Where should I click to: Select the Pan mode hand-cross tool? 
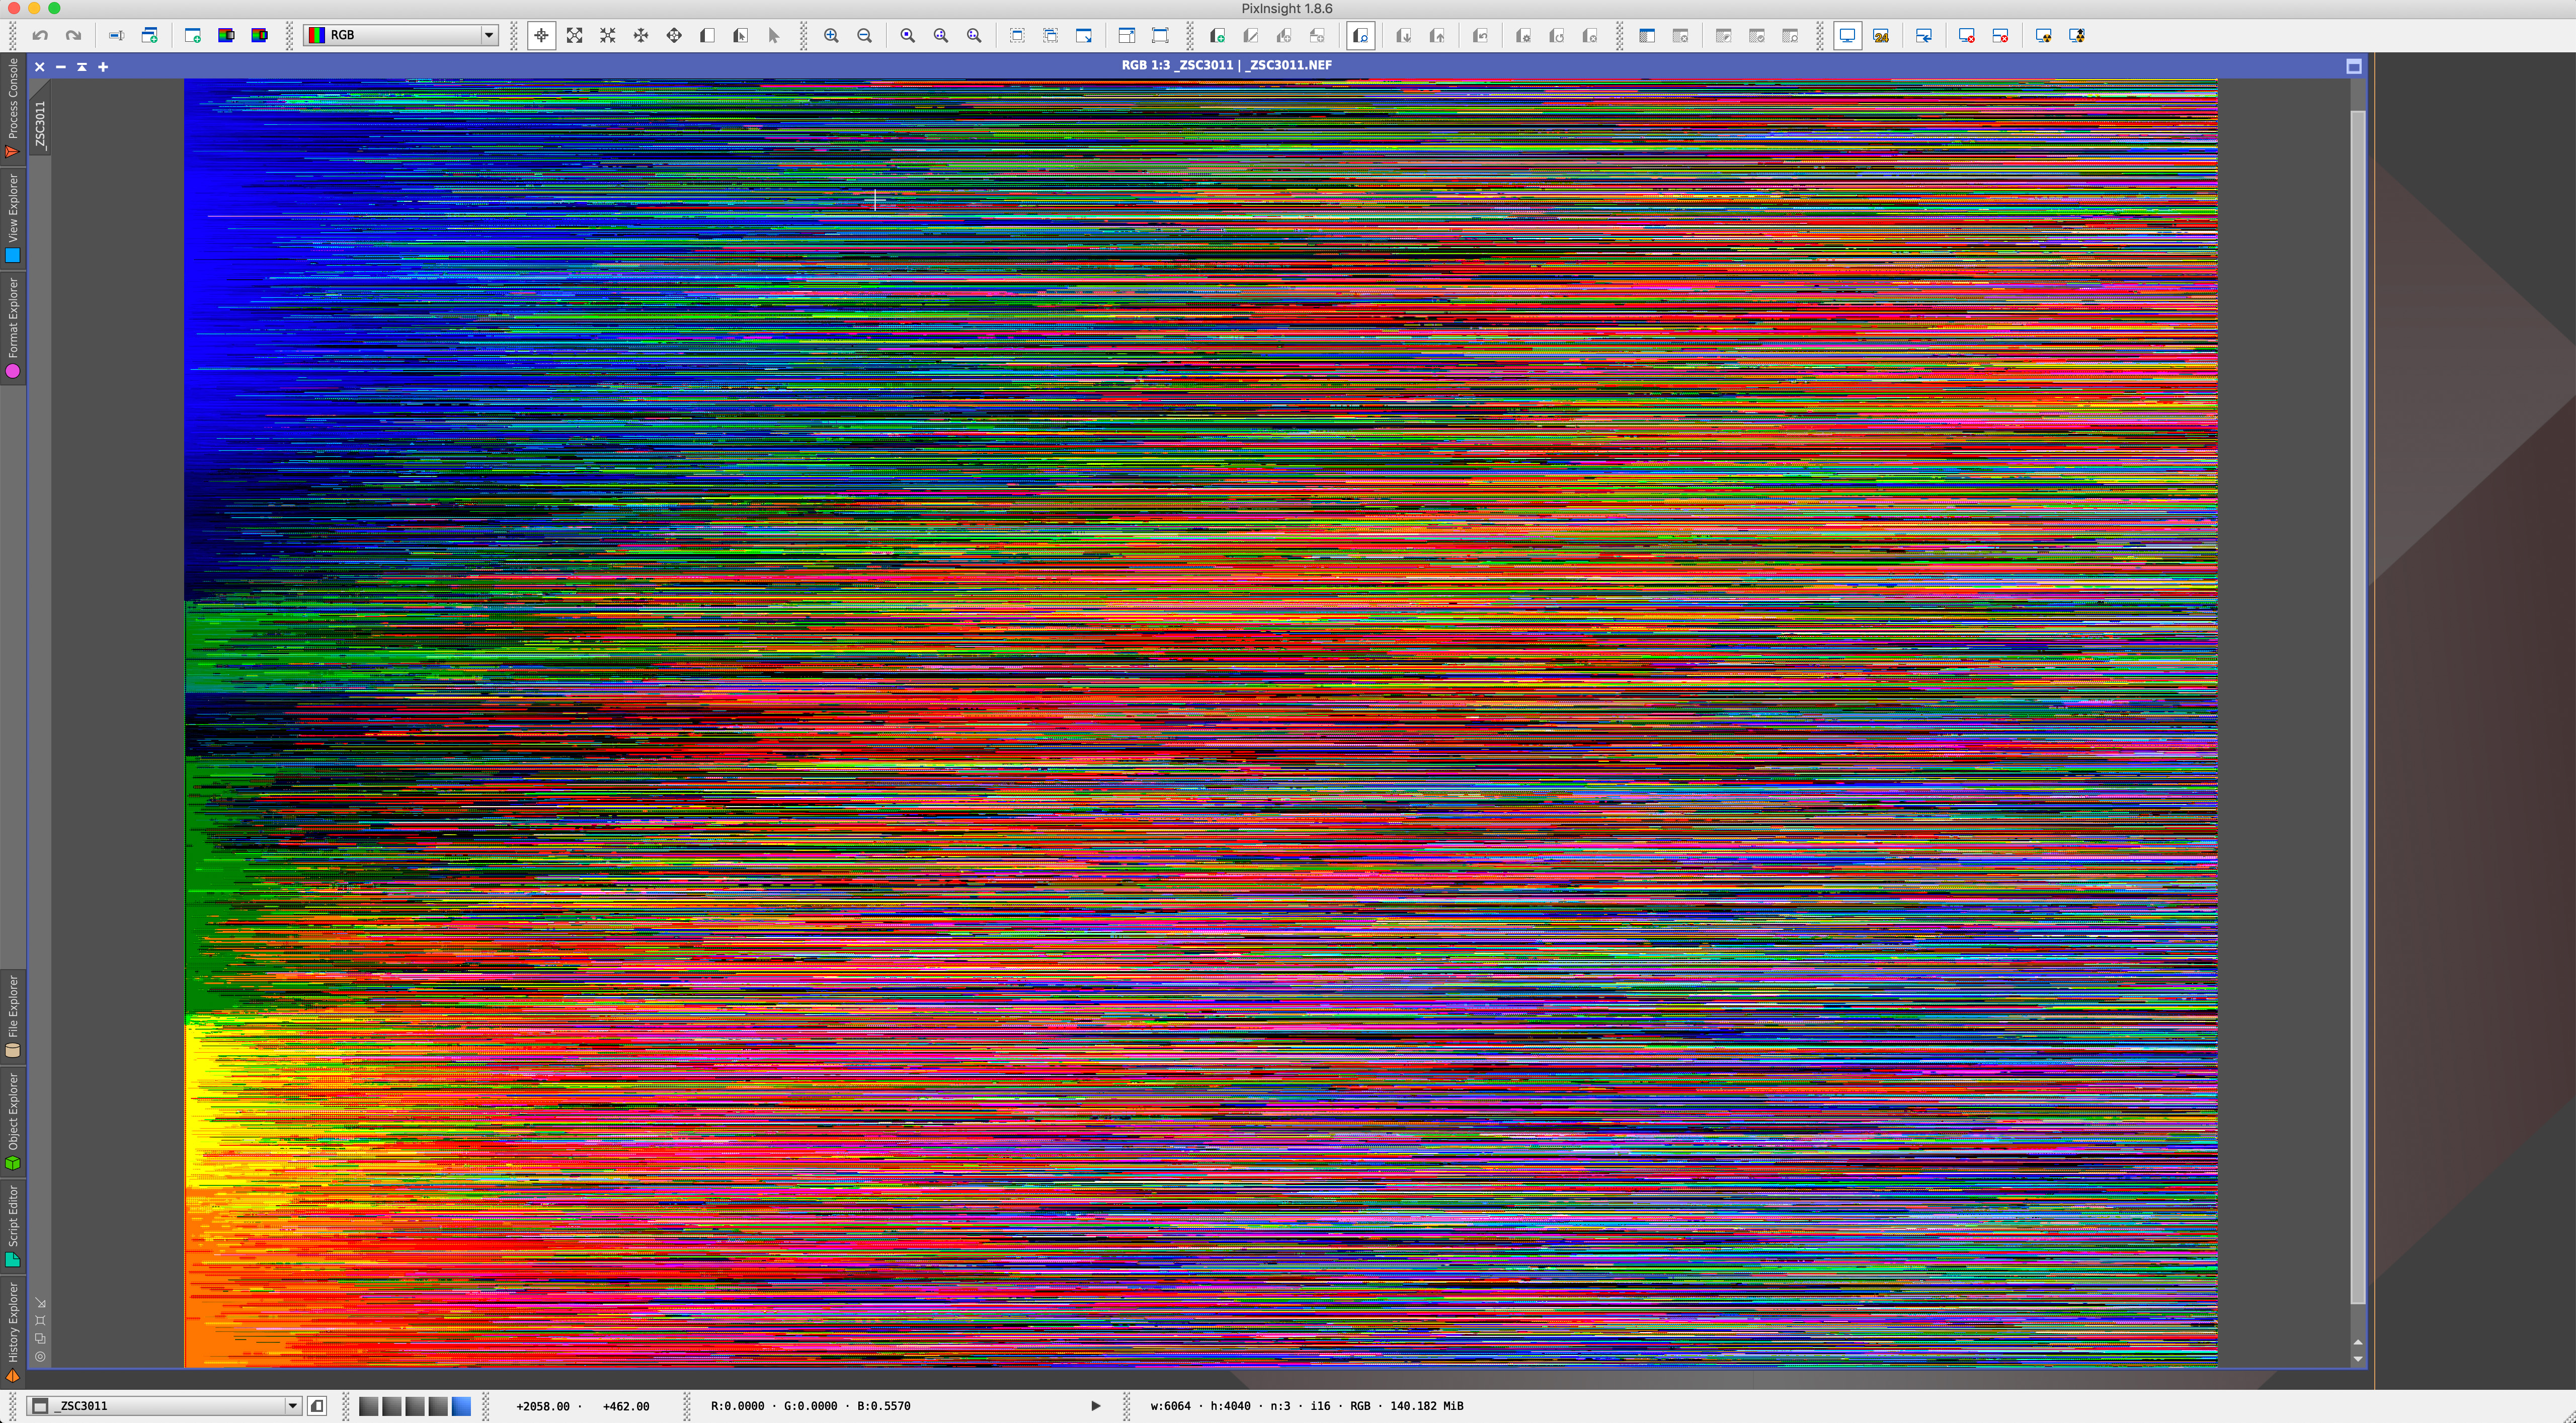pos(641,35)
